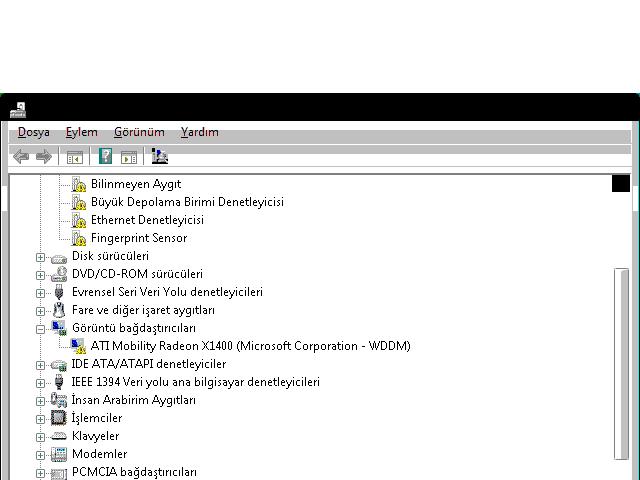Click the Fare ve diğer işaret aygıtları mouse icon
The image size is (640, 480).
[59, 310]
